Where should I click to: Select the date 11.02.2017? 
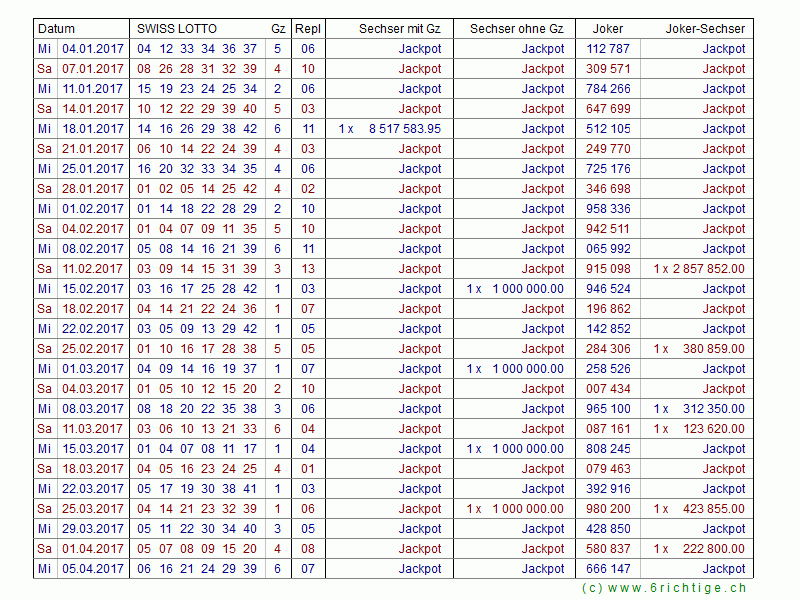click(x=93, y=269)
